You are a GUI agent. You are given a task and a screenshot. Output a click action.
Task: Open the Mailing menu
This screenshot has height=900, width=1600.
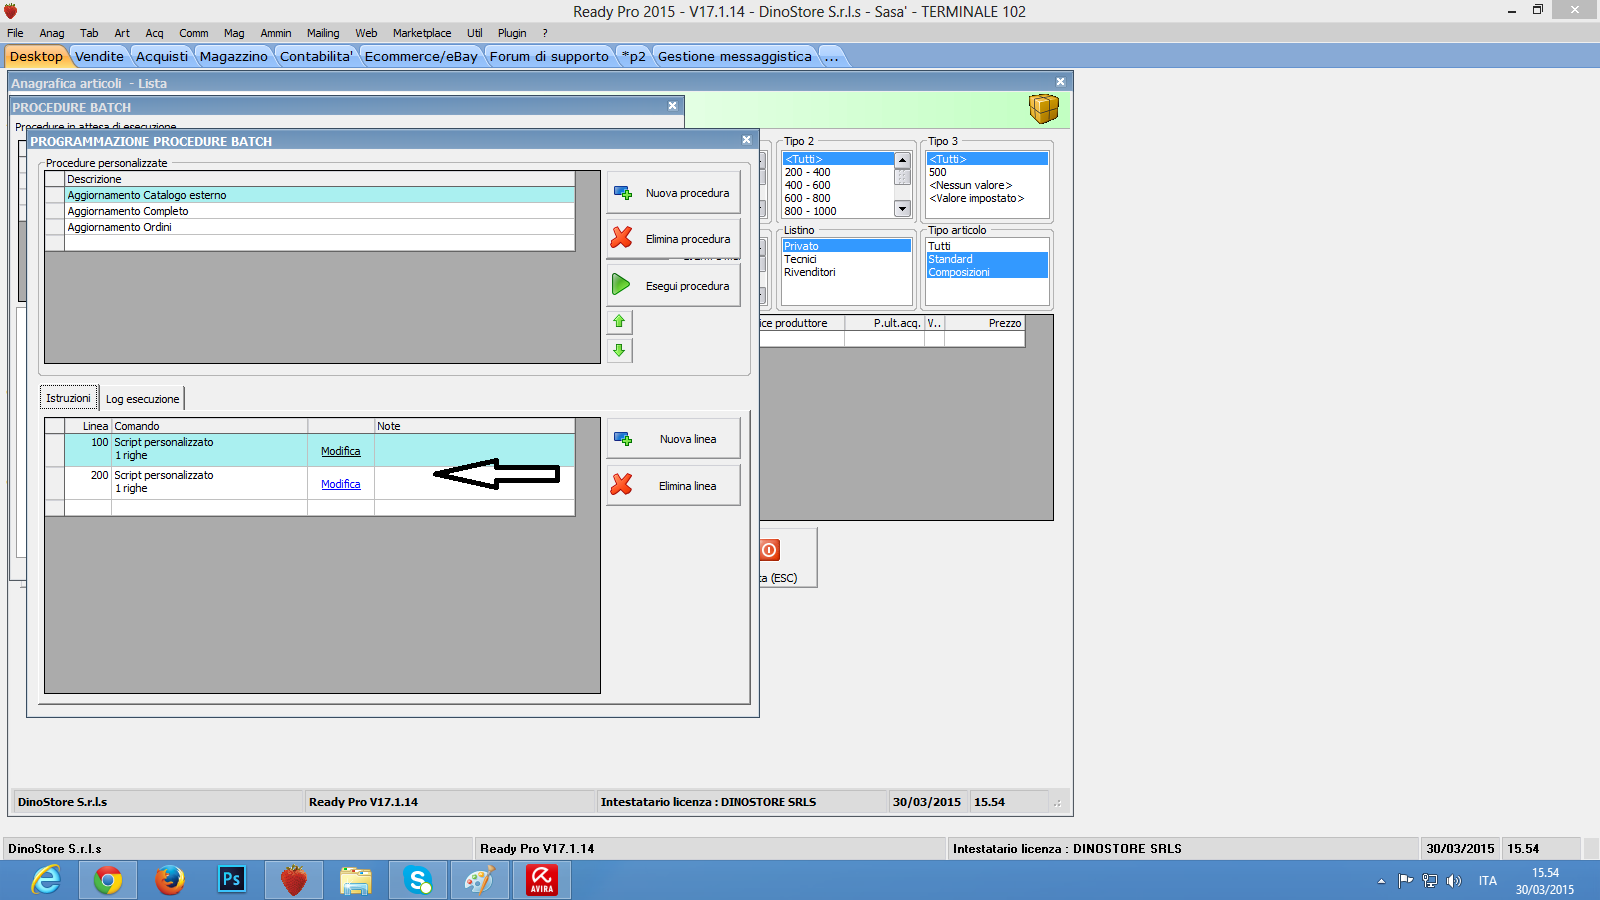[x=323, y=33]
